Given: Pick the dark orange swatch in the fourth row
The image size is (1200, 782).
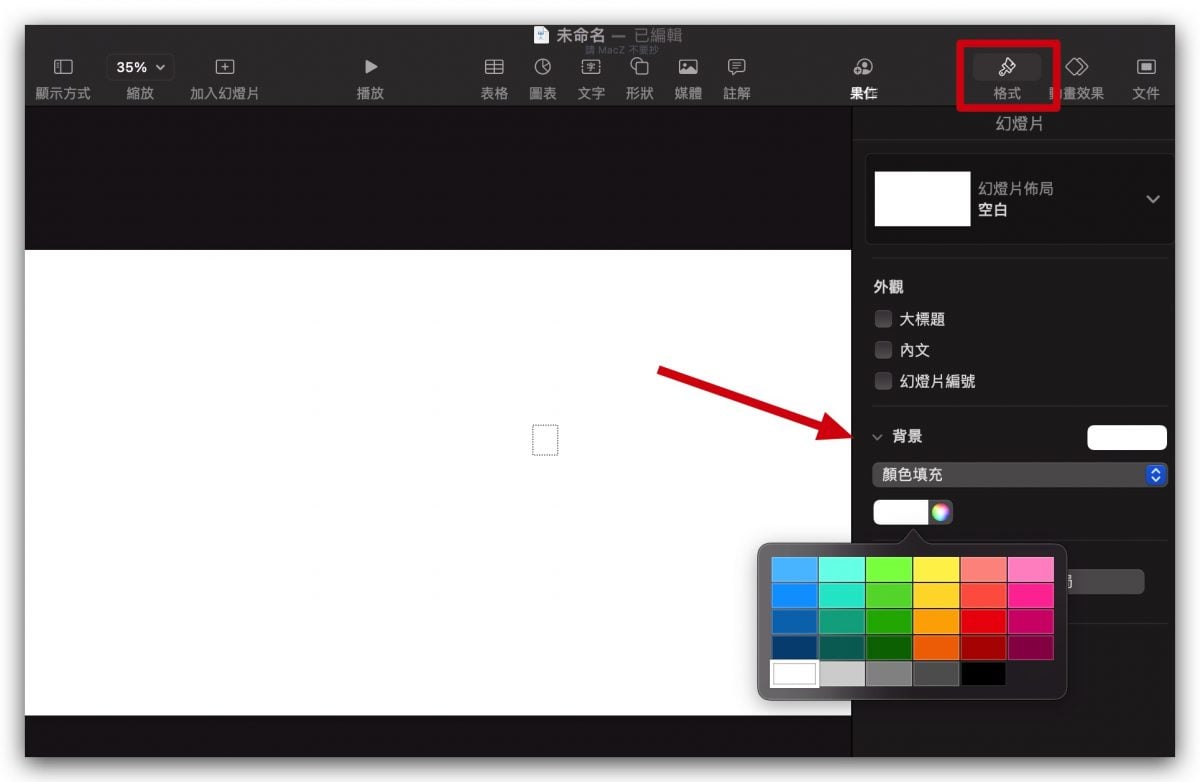Looking at the screenshot, I should pos(936,647).
